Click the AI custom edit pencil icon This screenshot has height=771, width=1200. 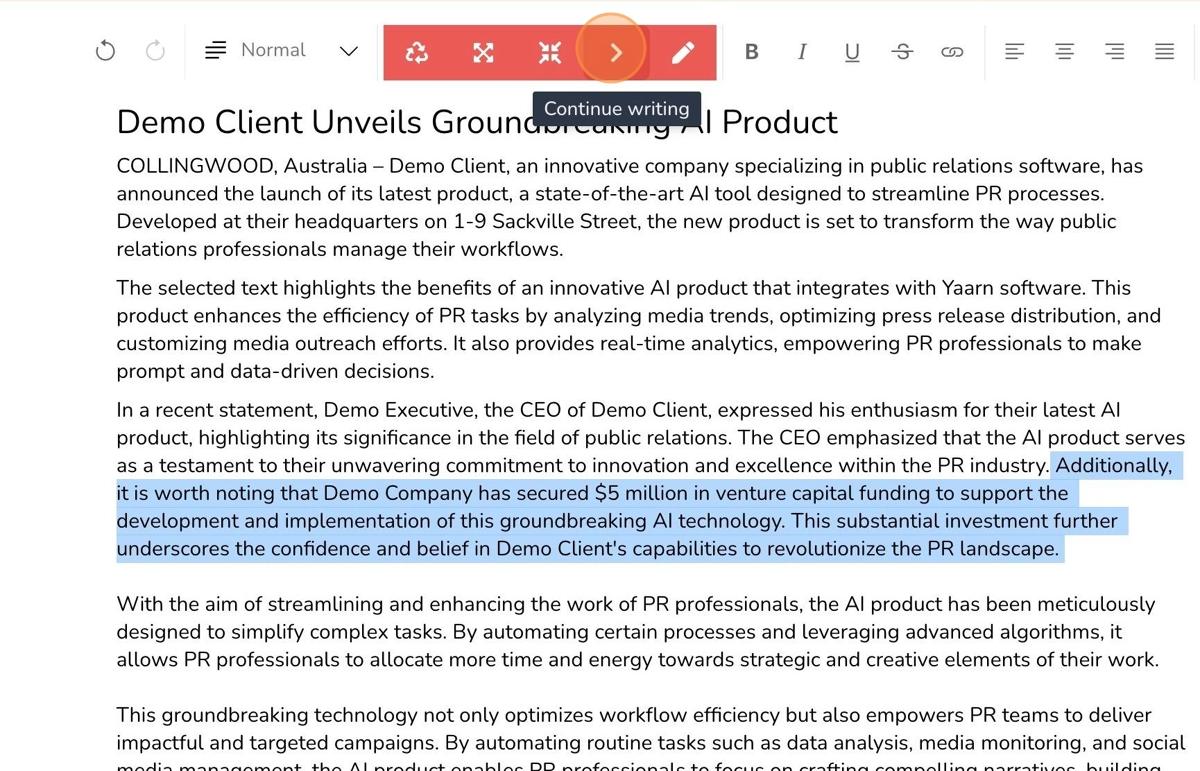point(683,52)
